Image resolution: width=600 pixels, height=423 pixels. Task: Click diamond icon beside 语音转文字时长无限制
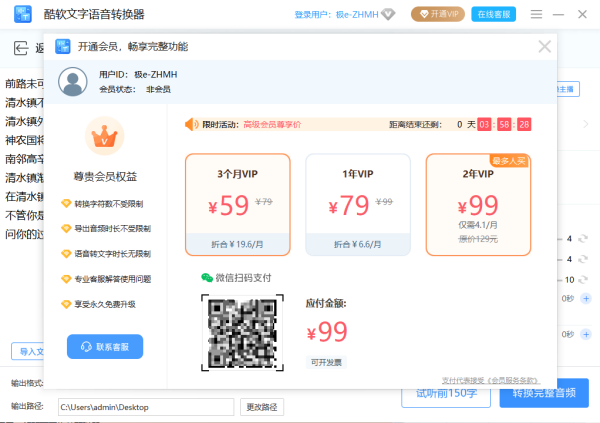pos(66,254)
